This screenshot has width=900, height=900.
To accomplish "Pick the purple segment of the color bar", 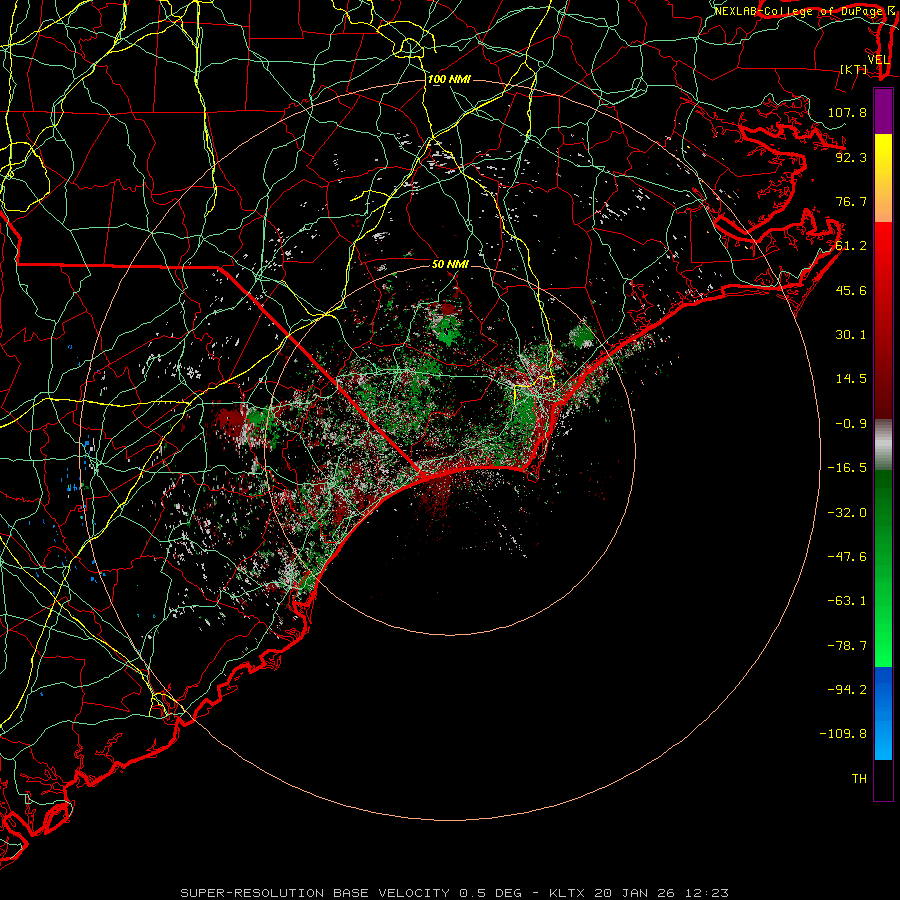I will 883,112.
